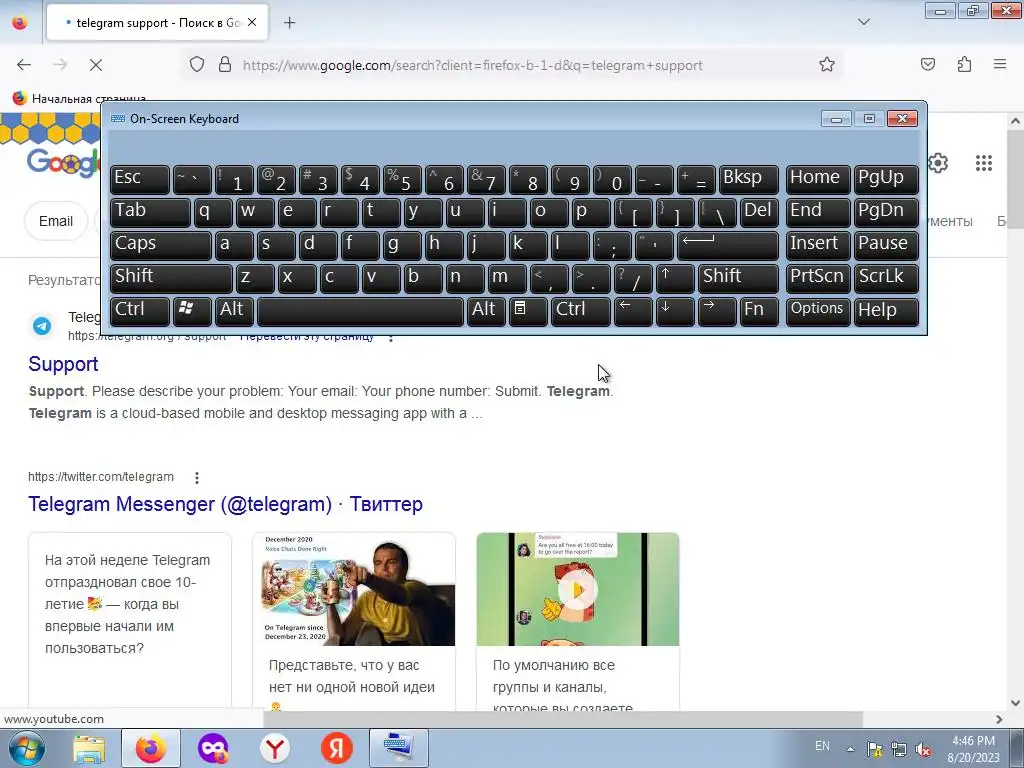Open the Firefox hamburger application menu
The width and height of the screenshot is (1024, 768).
click(1000, 65)
